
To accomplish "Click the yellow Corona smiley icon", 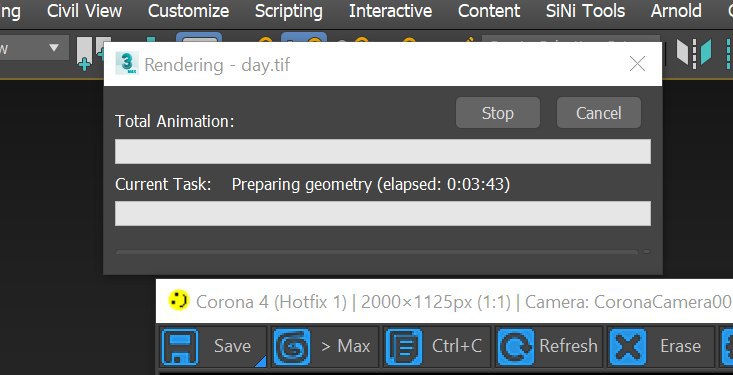I will pos(178,300).
